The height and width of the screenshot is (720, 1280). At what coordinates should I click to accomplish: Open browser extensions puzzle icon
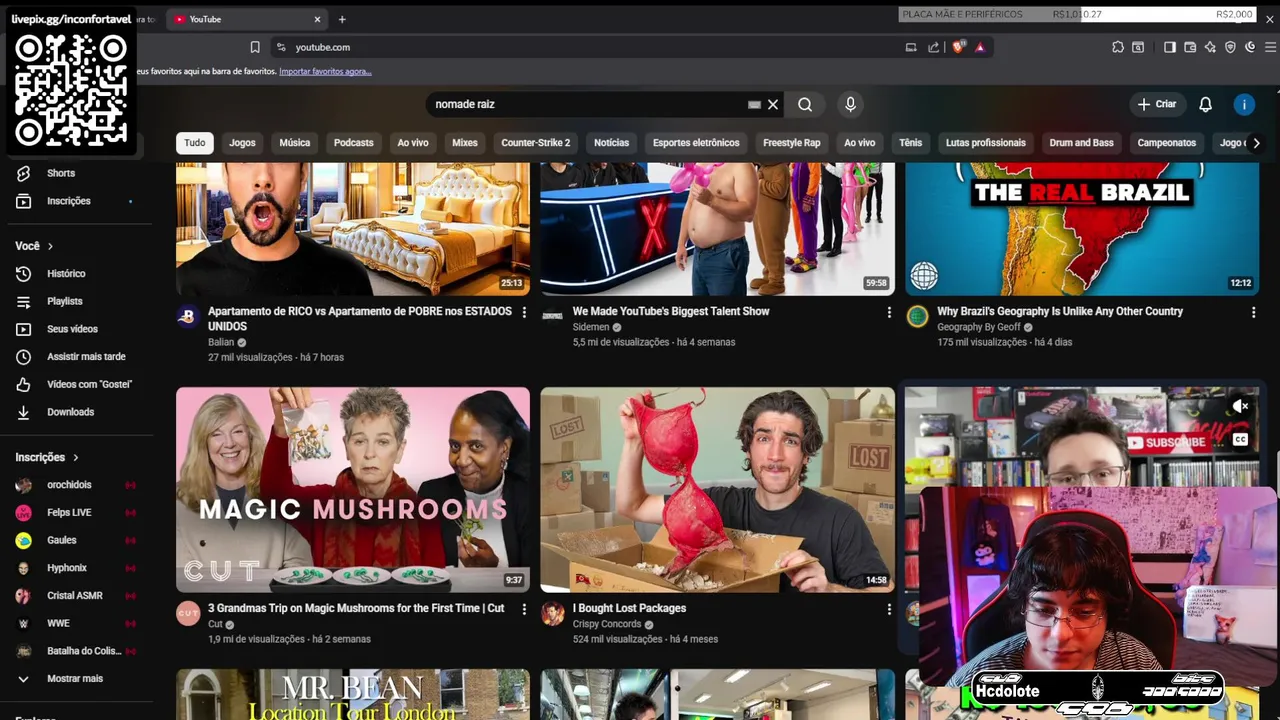(x=1118, y=47)
